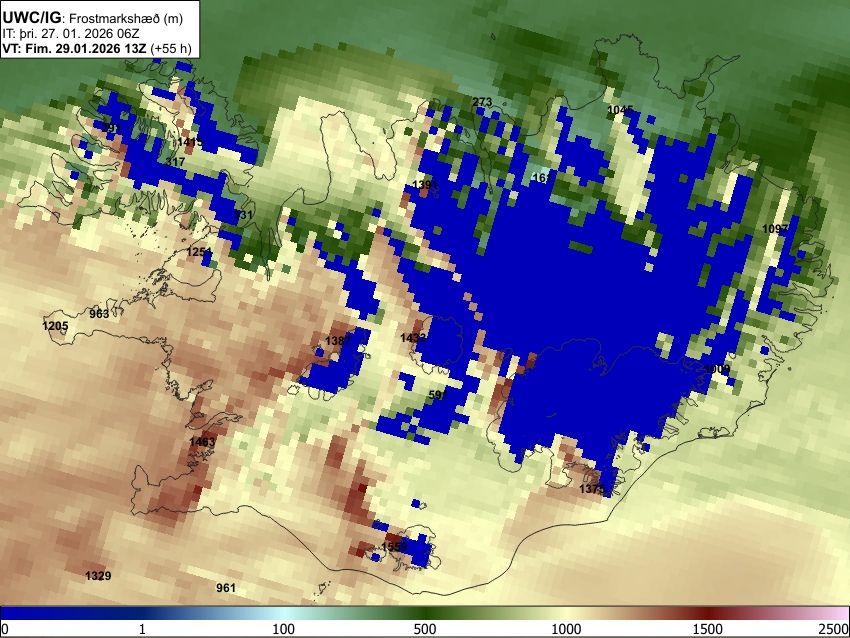Select the map value 1329

tap(98, 576)
